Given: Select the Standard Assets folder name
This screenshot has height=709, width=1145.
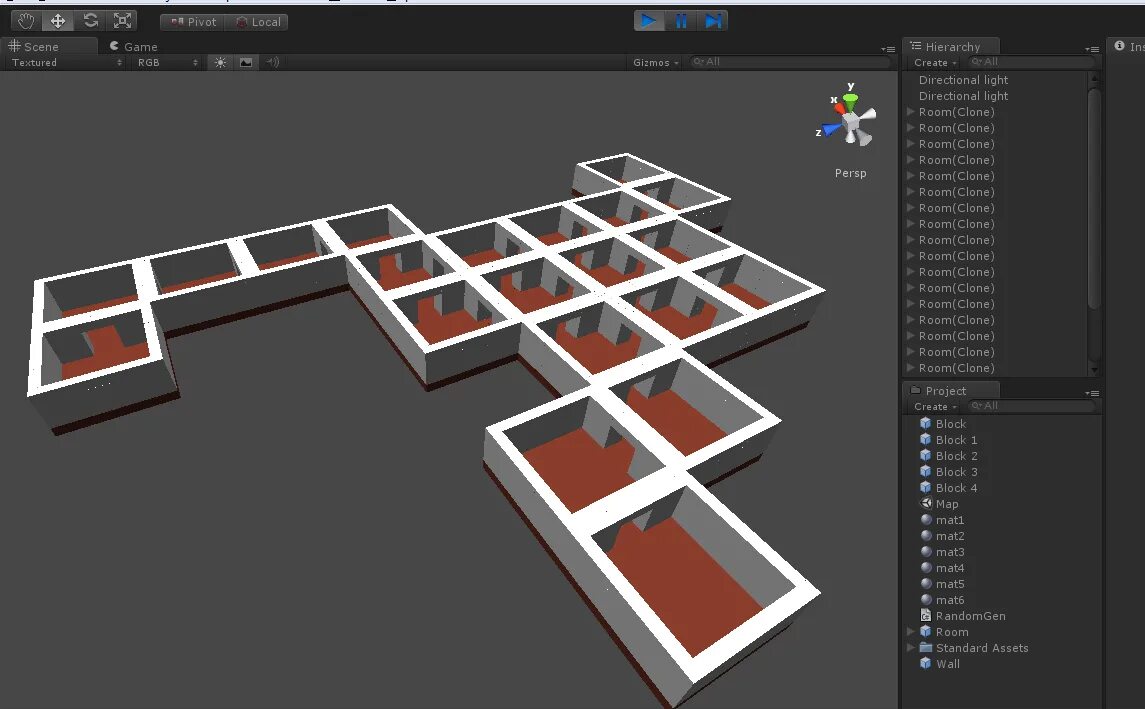Looking at the screenshot, I should tap(982, 648).
